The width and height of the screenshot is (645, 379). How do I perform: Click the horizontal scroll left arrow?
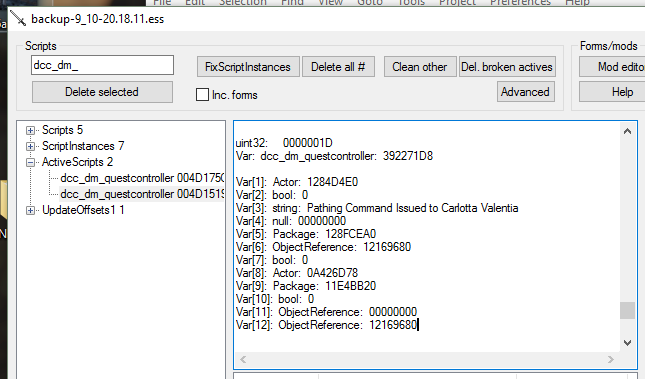[243, 360]
